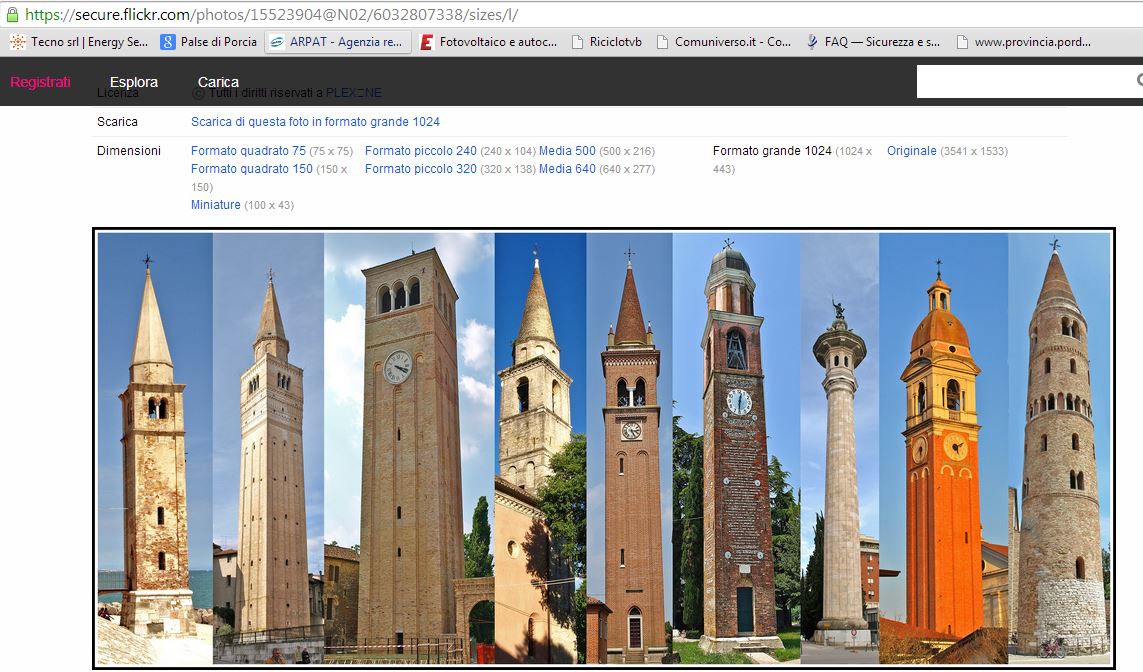Select Media 500 size
The height and width of the screenshot is (672, 1143).
567,151
